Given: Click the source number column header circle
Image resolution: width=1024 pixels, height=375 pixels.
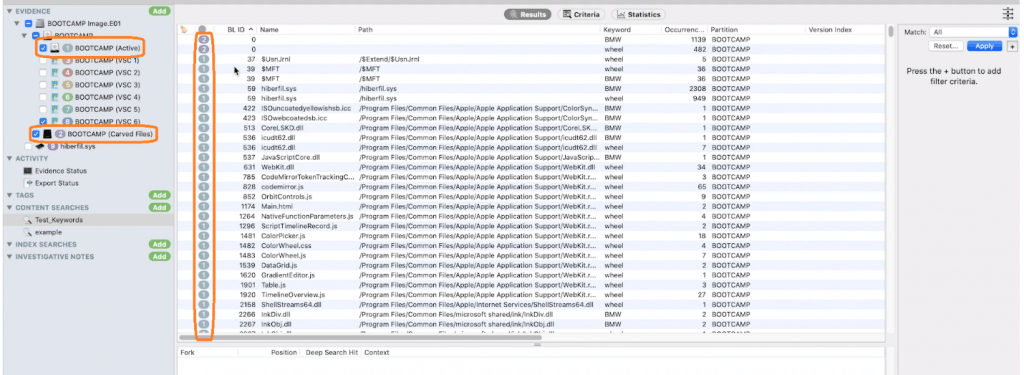Looking at the screenshot, I should click(202, 29).
